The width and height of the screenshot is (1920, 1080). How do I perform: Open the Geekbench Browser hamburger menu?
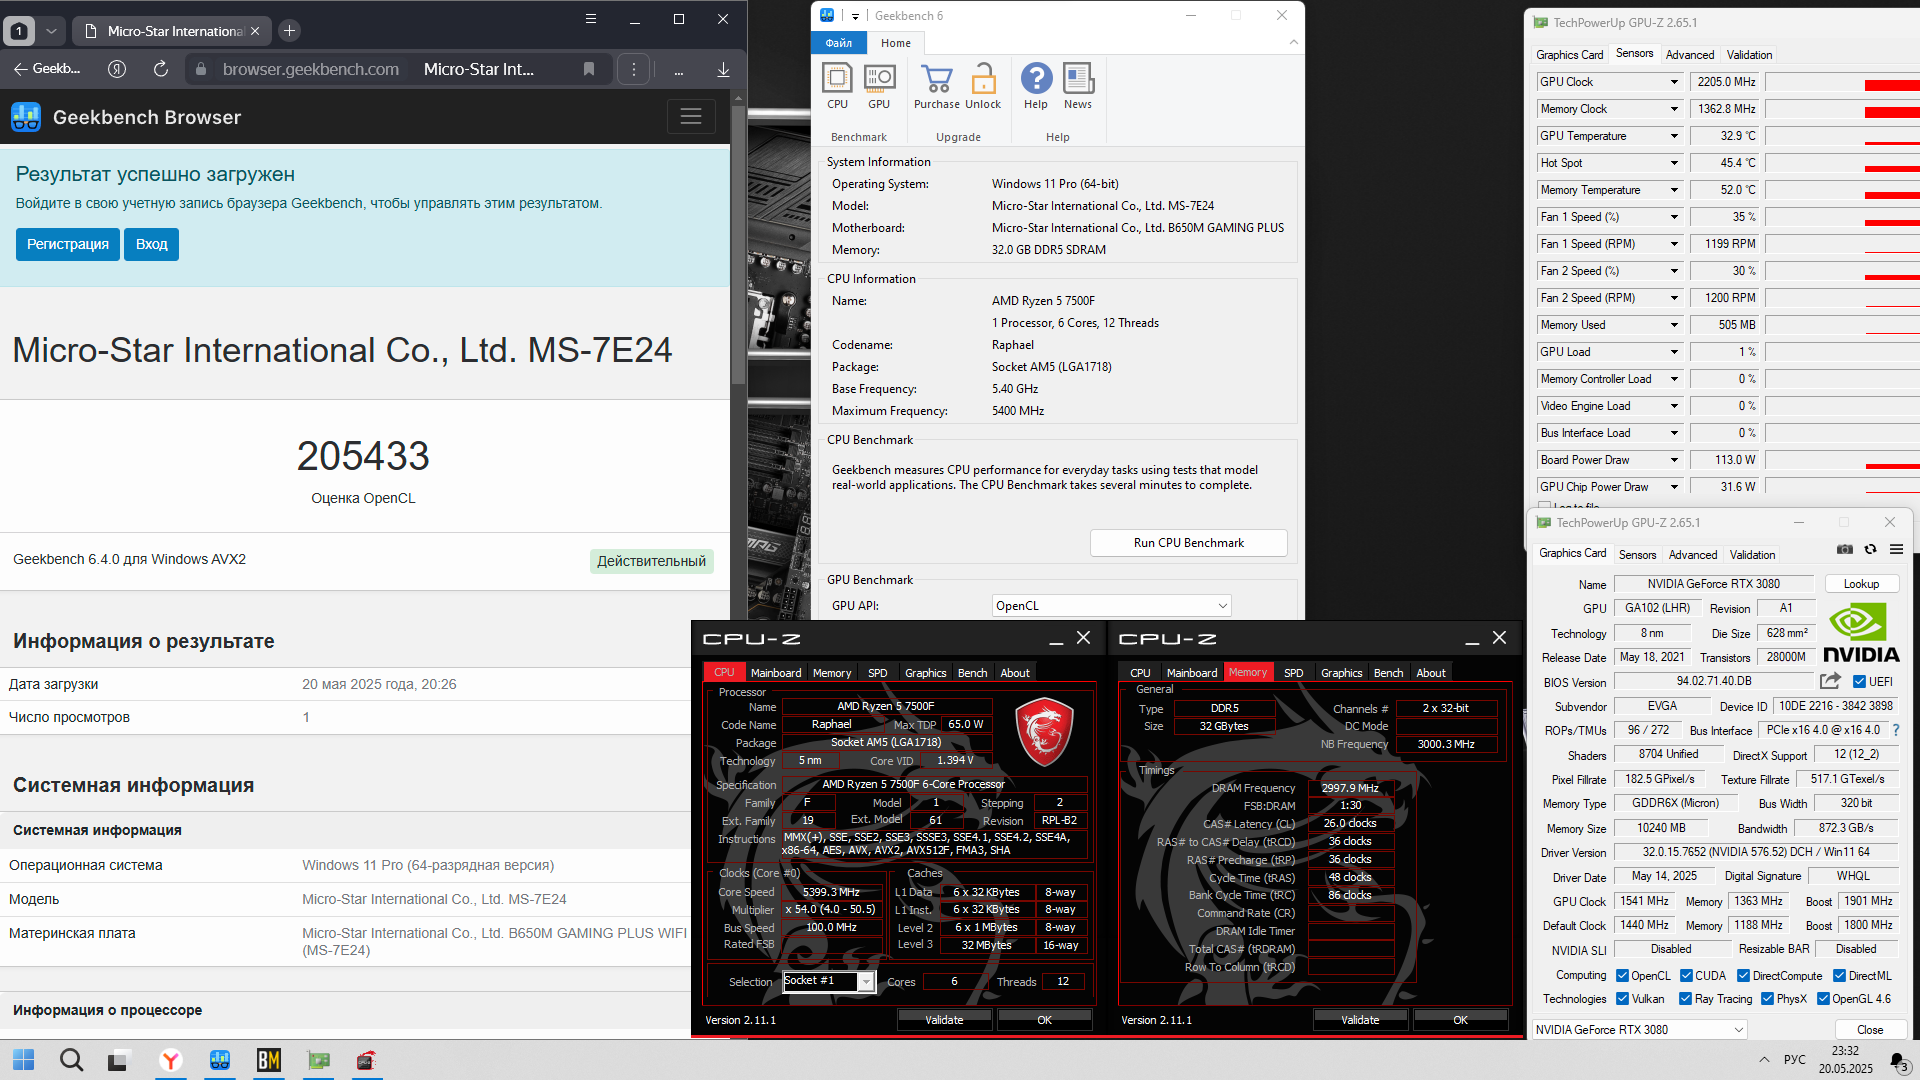coord(691,117)
